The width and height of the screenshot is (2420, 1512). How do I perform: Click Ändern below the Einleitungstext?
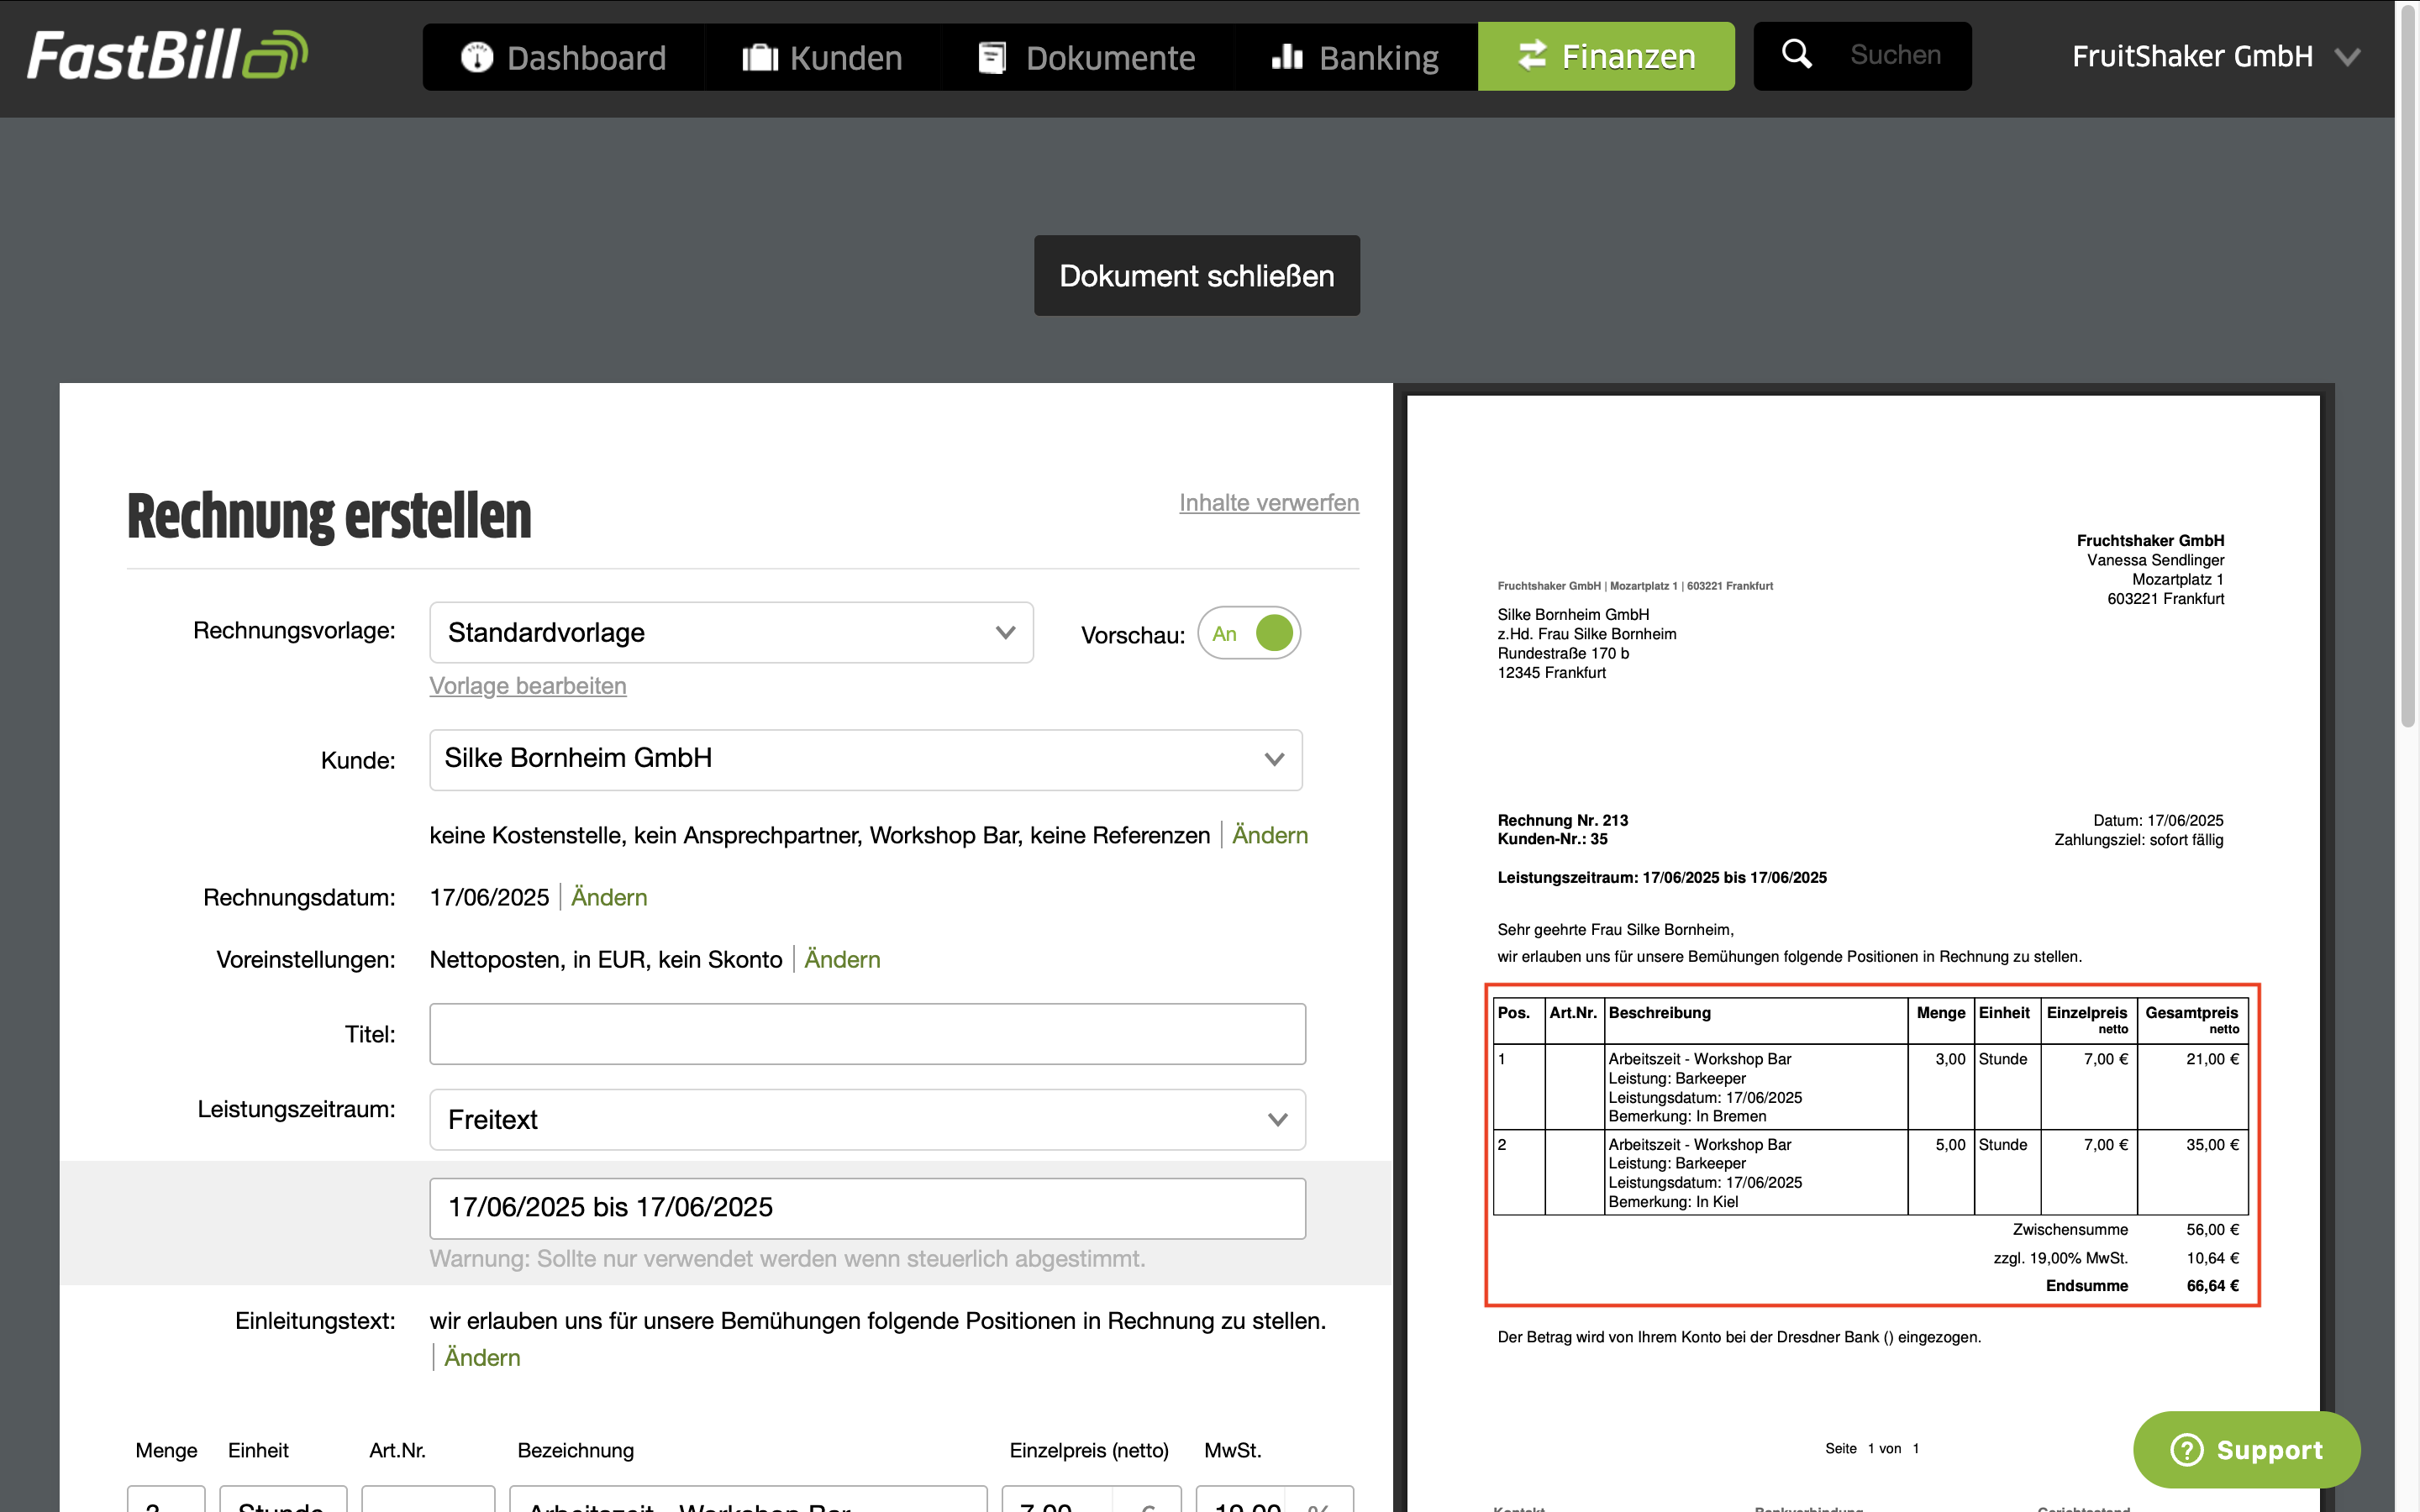[x=482, y=1357]
